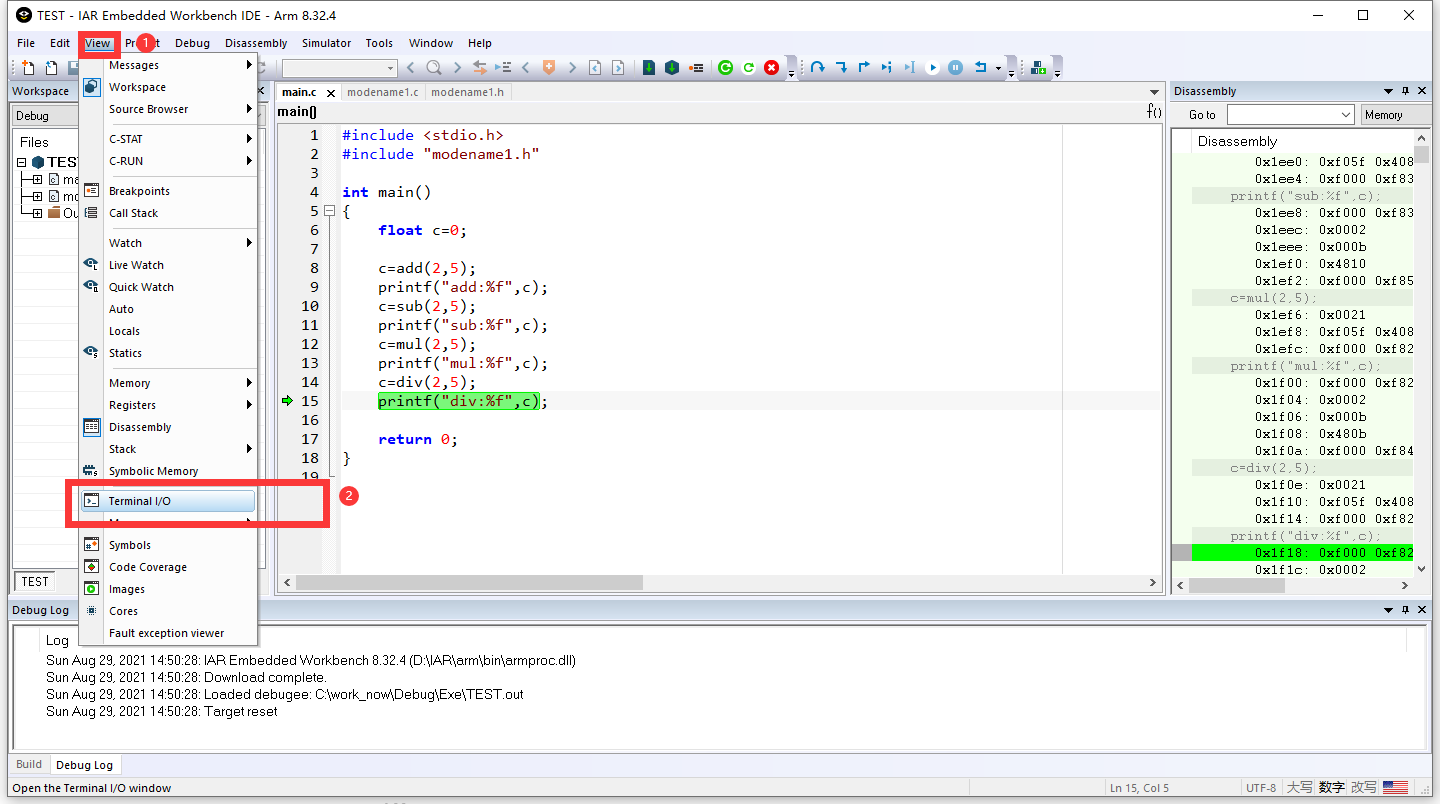This screenshot has width=1440, height=804.
Task: Pin or unpin the Debug Log panel
Action: click(x=1405, y=610)
